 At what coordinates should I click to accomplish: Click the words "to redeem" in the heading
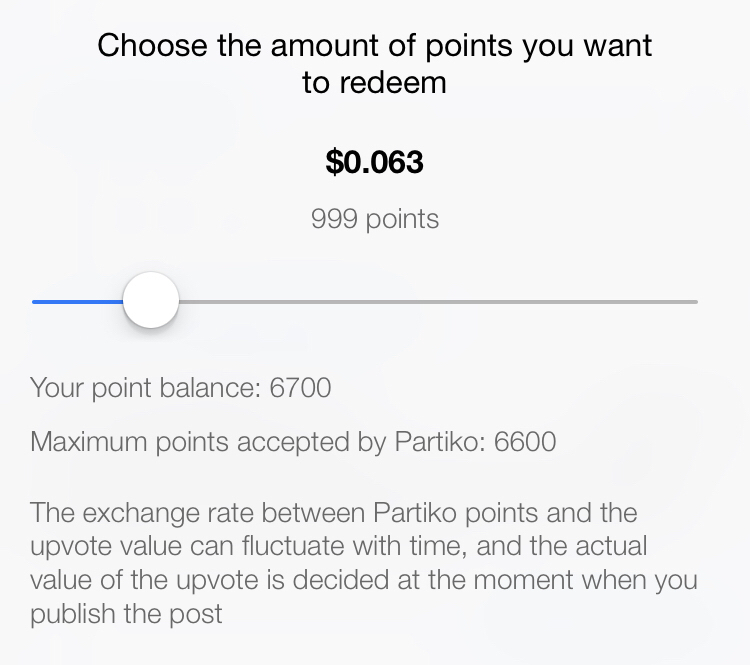(x=375, y=82)
